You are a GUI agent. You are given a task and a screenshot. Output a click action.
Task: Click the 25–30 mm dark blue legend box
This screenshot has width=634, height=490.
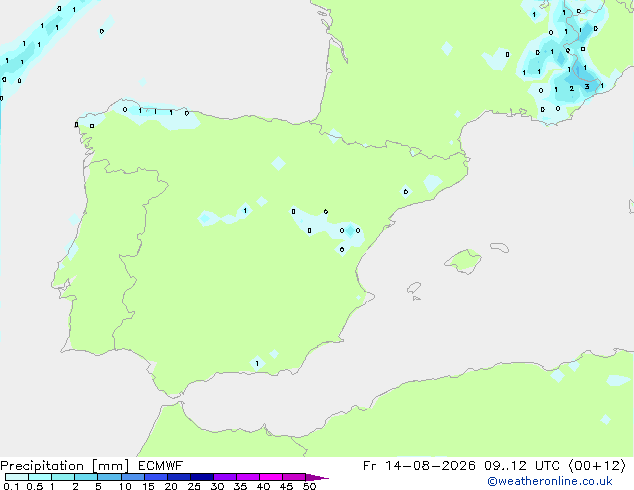pos(202,477)
